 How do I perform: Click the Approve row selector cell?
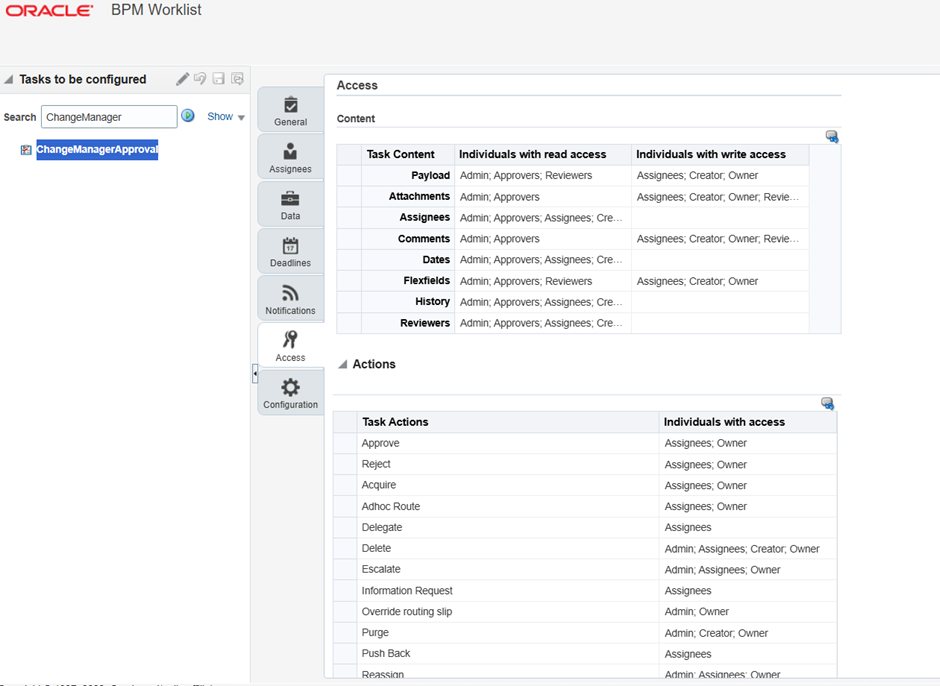345,443
